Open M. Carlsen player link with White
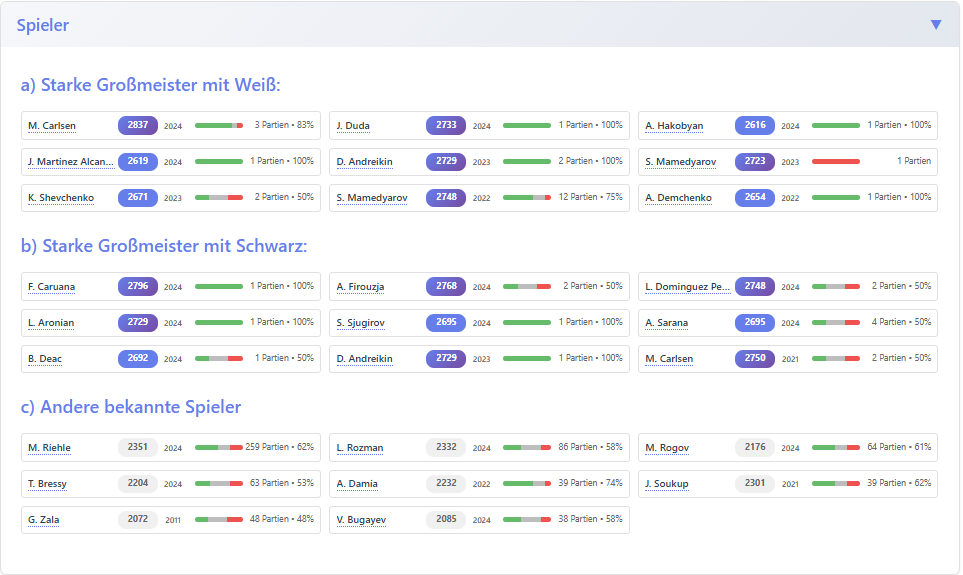 pyautogui.click(x=52, y=126)
